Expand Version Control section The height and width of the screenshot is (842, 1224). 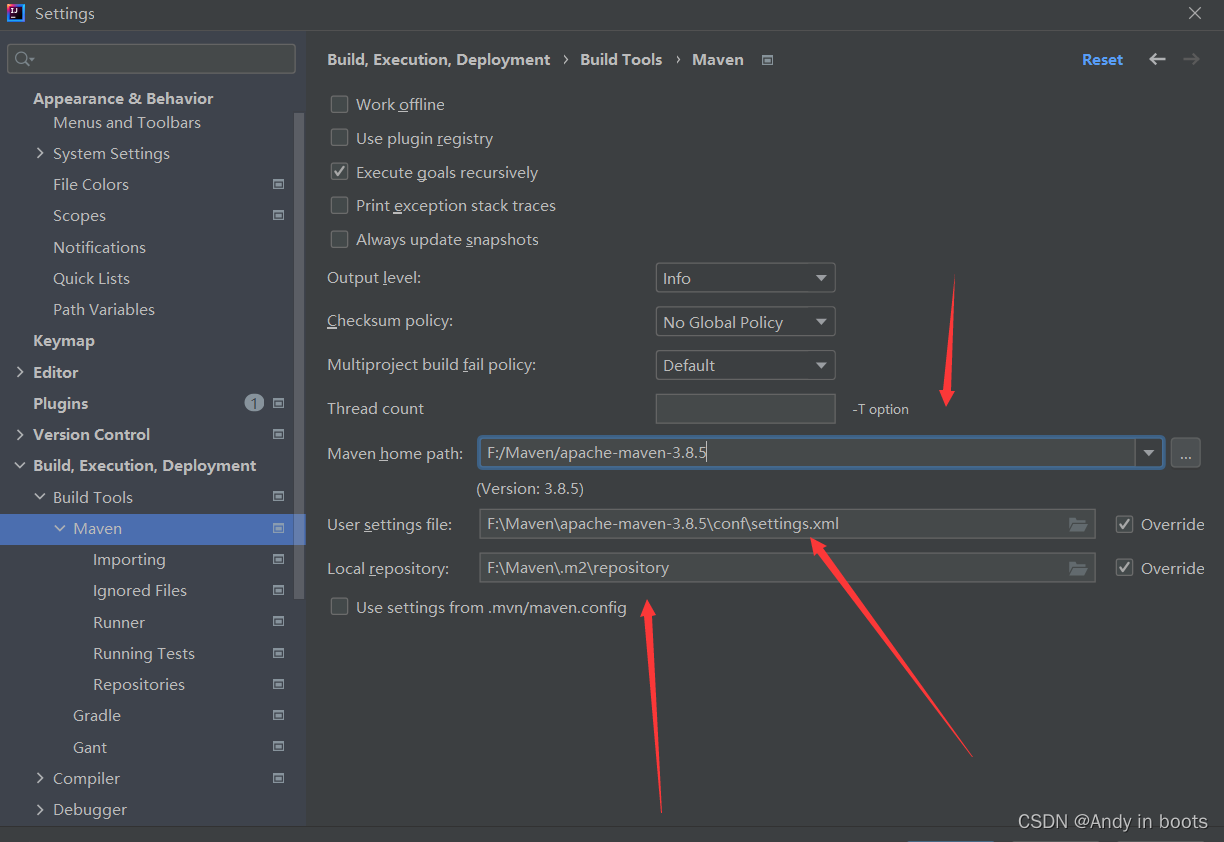[x=20, y=434]
